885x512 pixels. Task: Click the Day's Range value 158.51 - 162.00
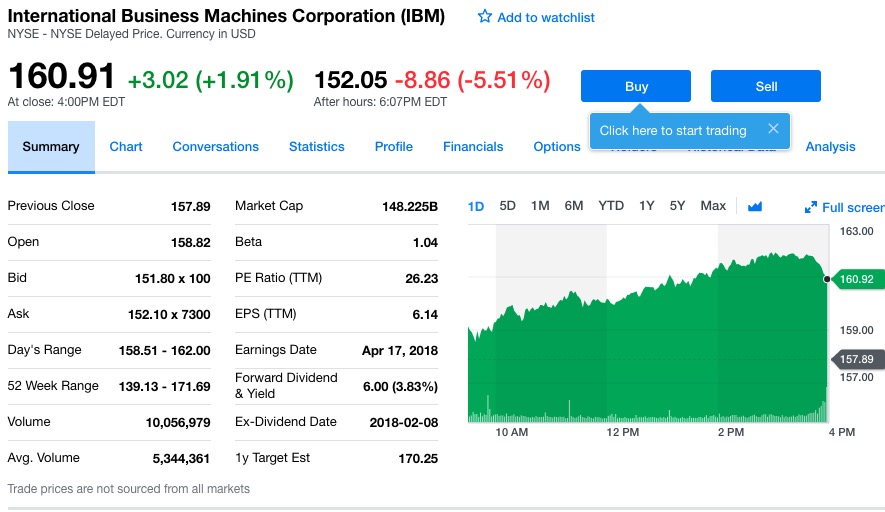(164, 351)
